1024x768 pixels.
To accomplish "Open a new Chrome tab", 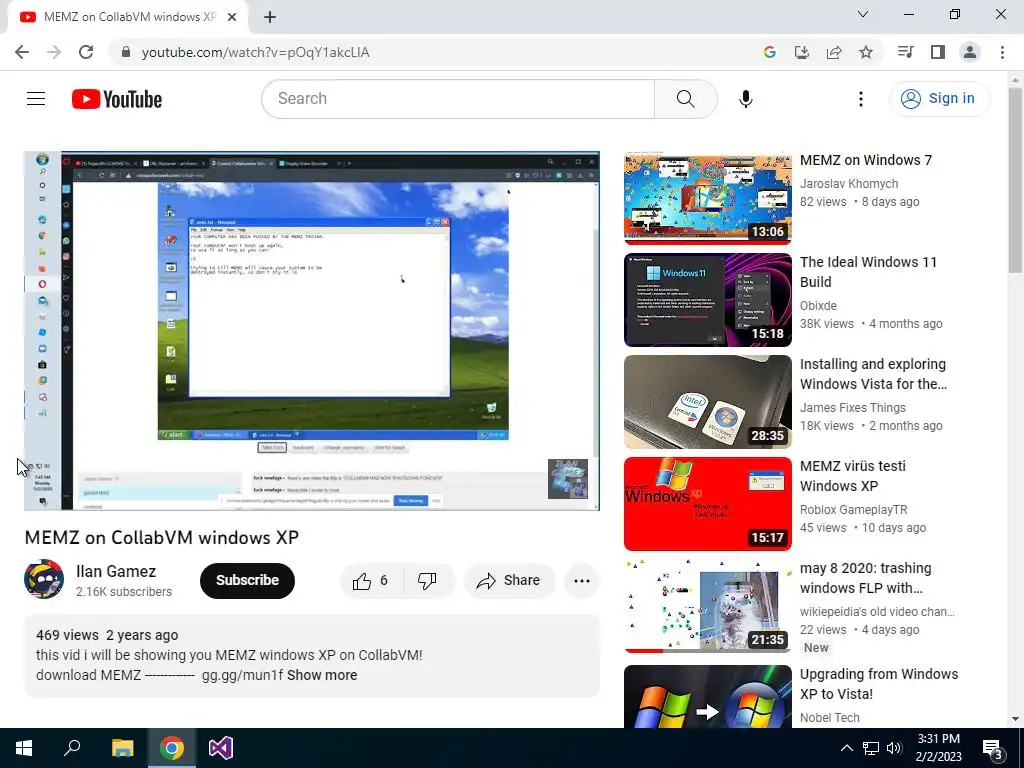I will click(270, 17).
